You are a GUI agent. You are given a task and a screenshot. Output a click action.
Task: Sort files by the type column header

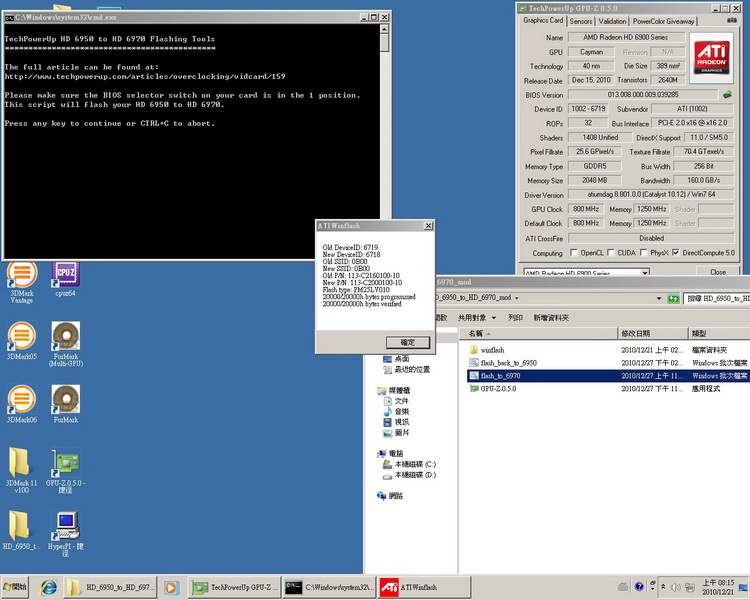(719, 333)
